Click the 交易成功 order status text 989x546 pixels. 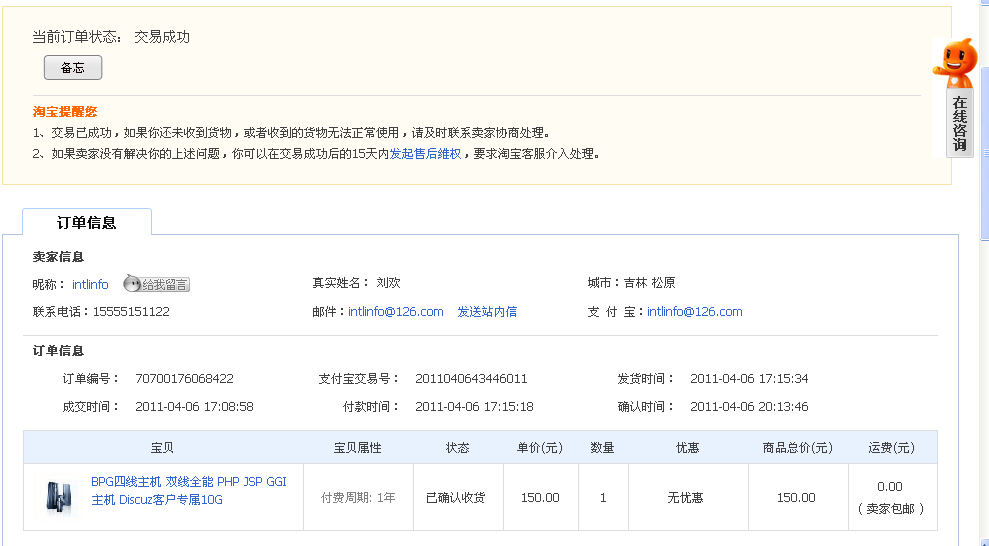pos(162,37)
